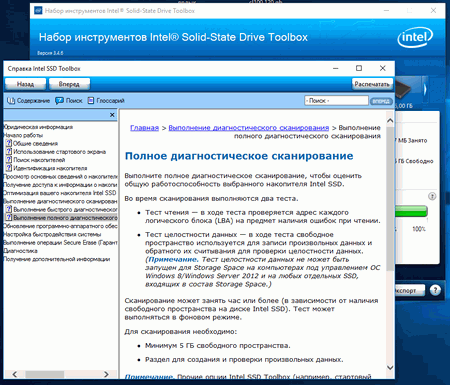Click the Вперед navigation button
This screenshot has width=450, height=385.
[69, 84]
